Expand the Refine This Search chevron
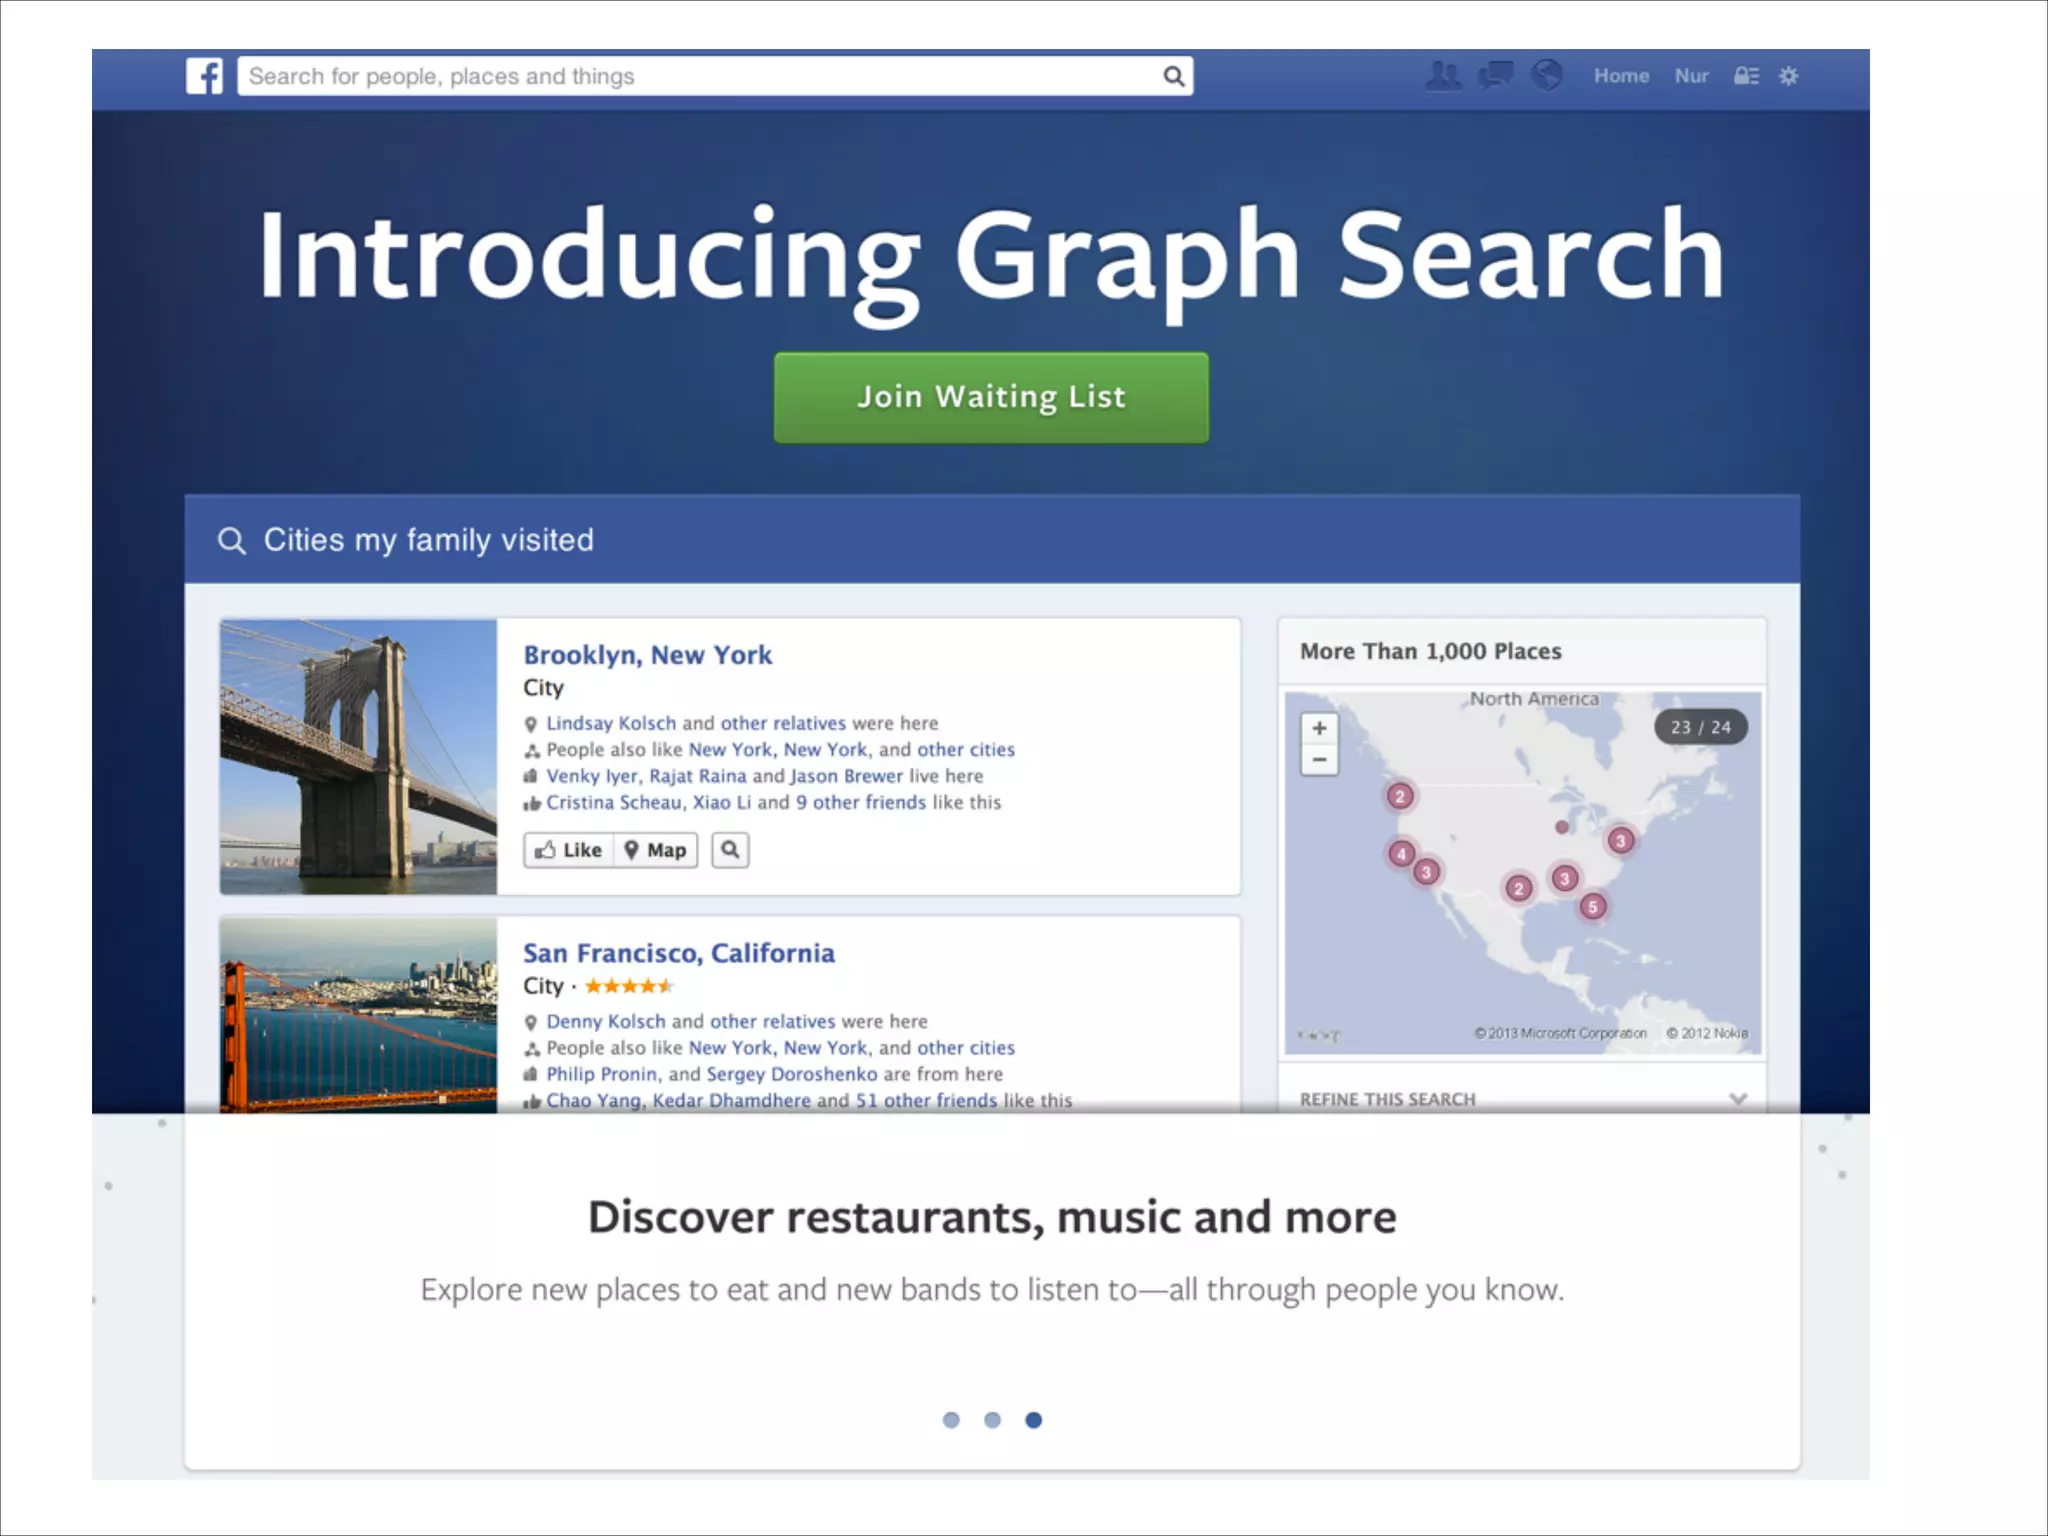The width and height of the screenshot is (2048, 1536). tap(1738, 1099)
